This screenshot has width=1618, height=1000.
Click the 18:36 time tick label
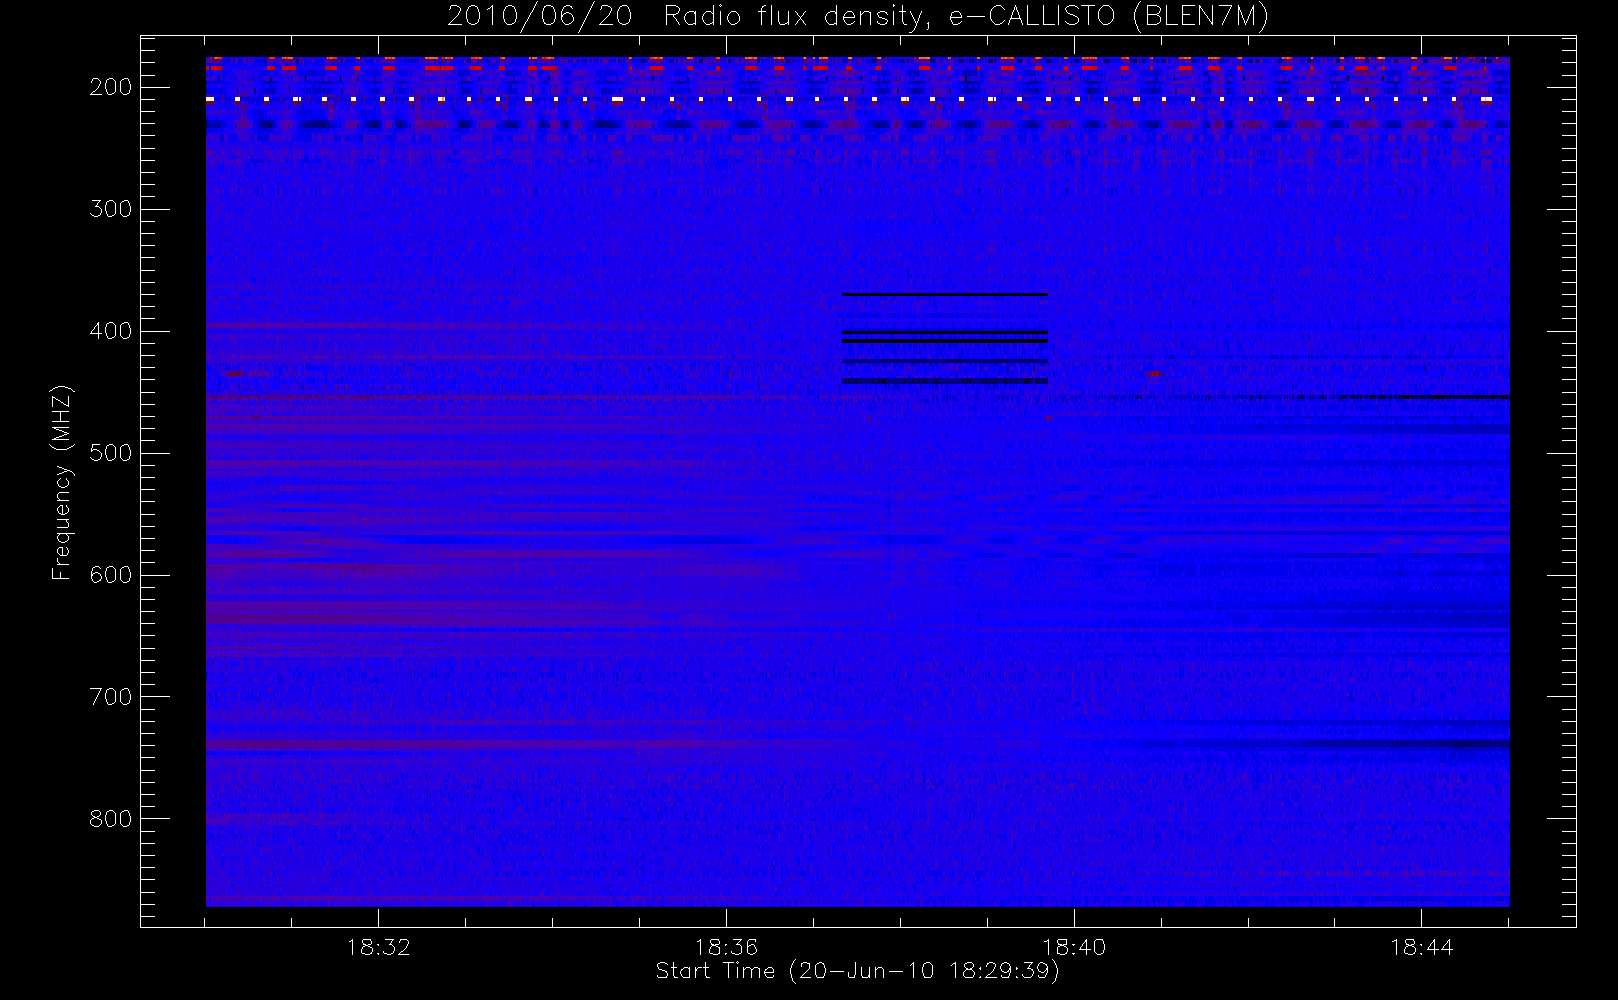(727, 947)
